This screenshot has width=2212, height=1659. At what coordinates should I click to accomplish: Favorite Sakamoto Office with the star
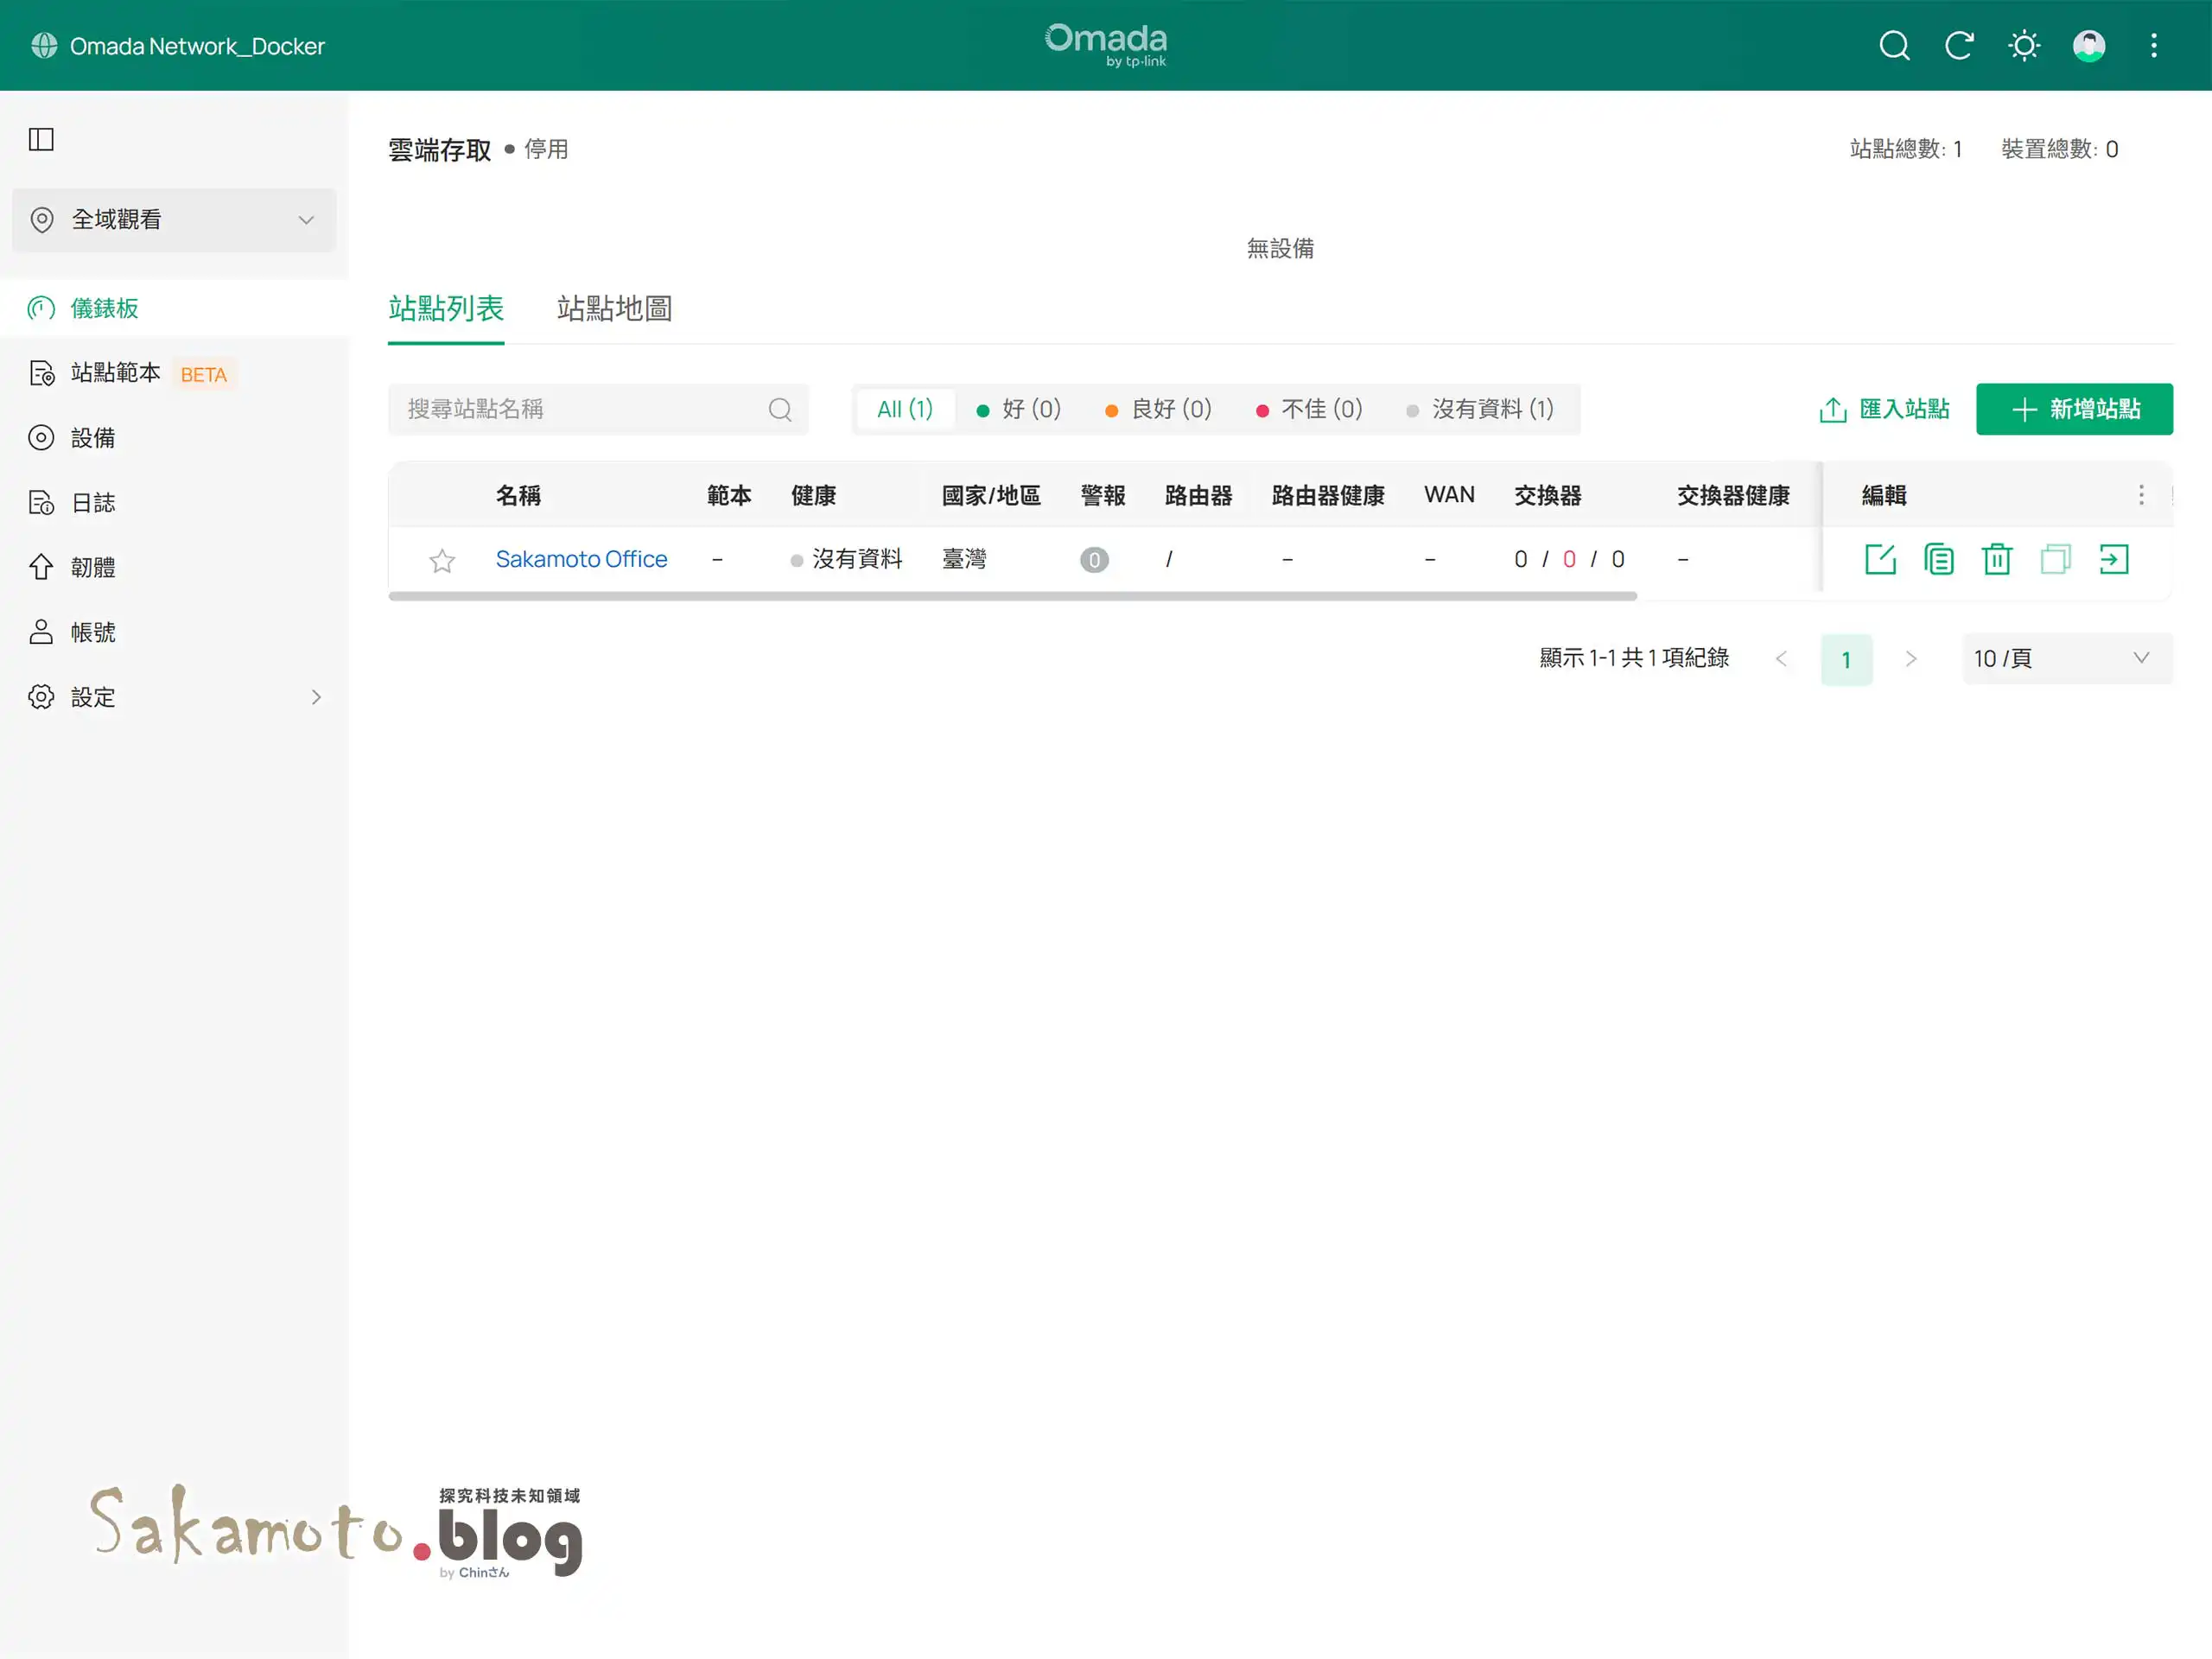tap(442, 561)
